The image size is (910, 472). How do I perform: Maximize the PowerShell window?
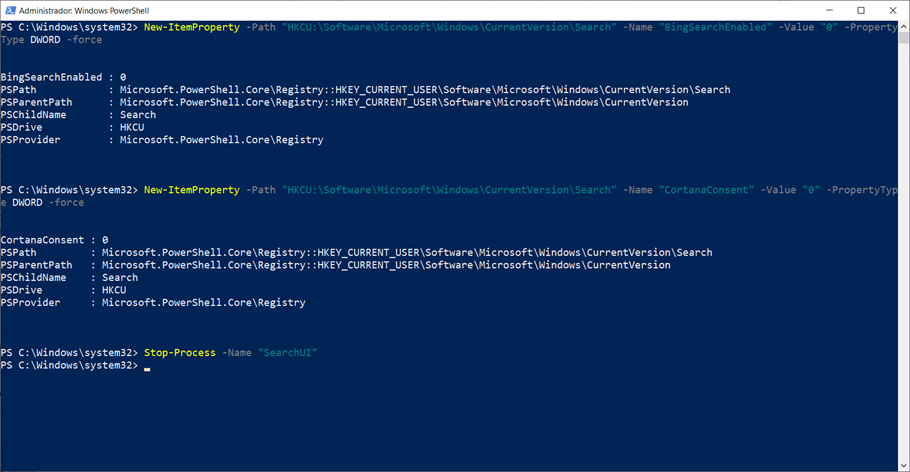click(x=861, y=10)
